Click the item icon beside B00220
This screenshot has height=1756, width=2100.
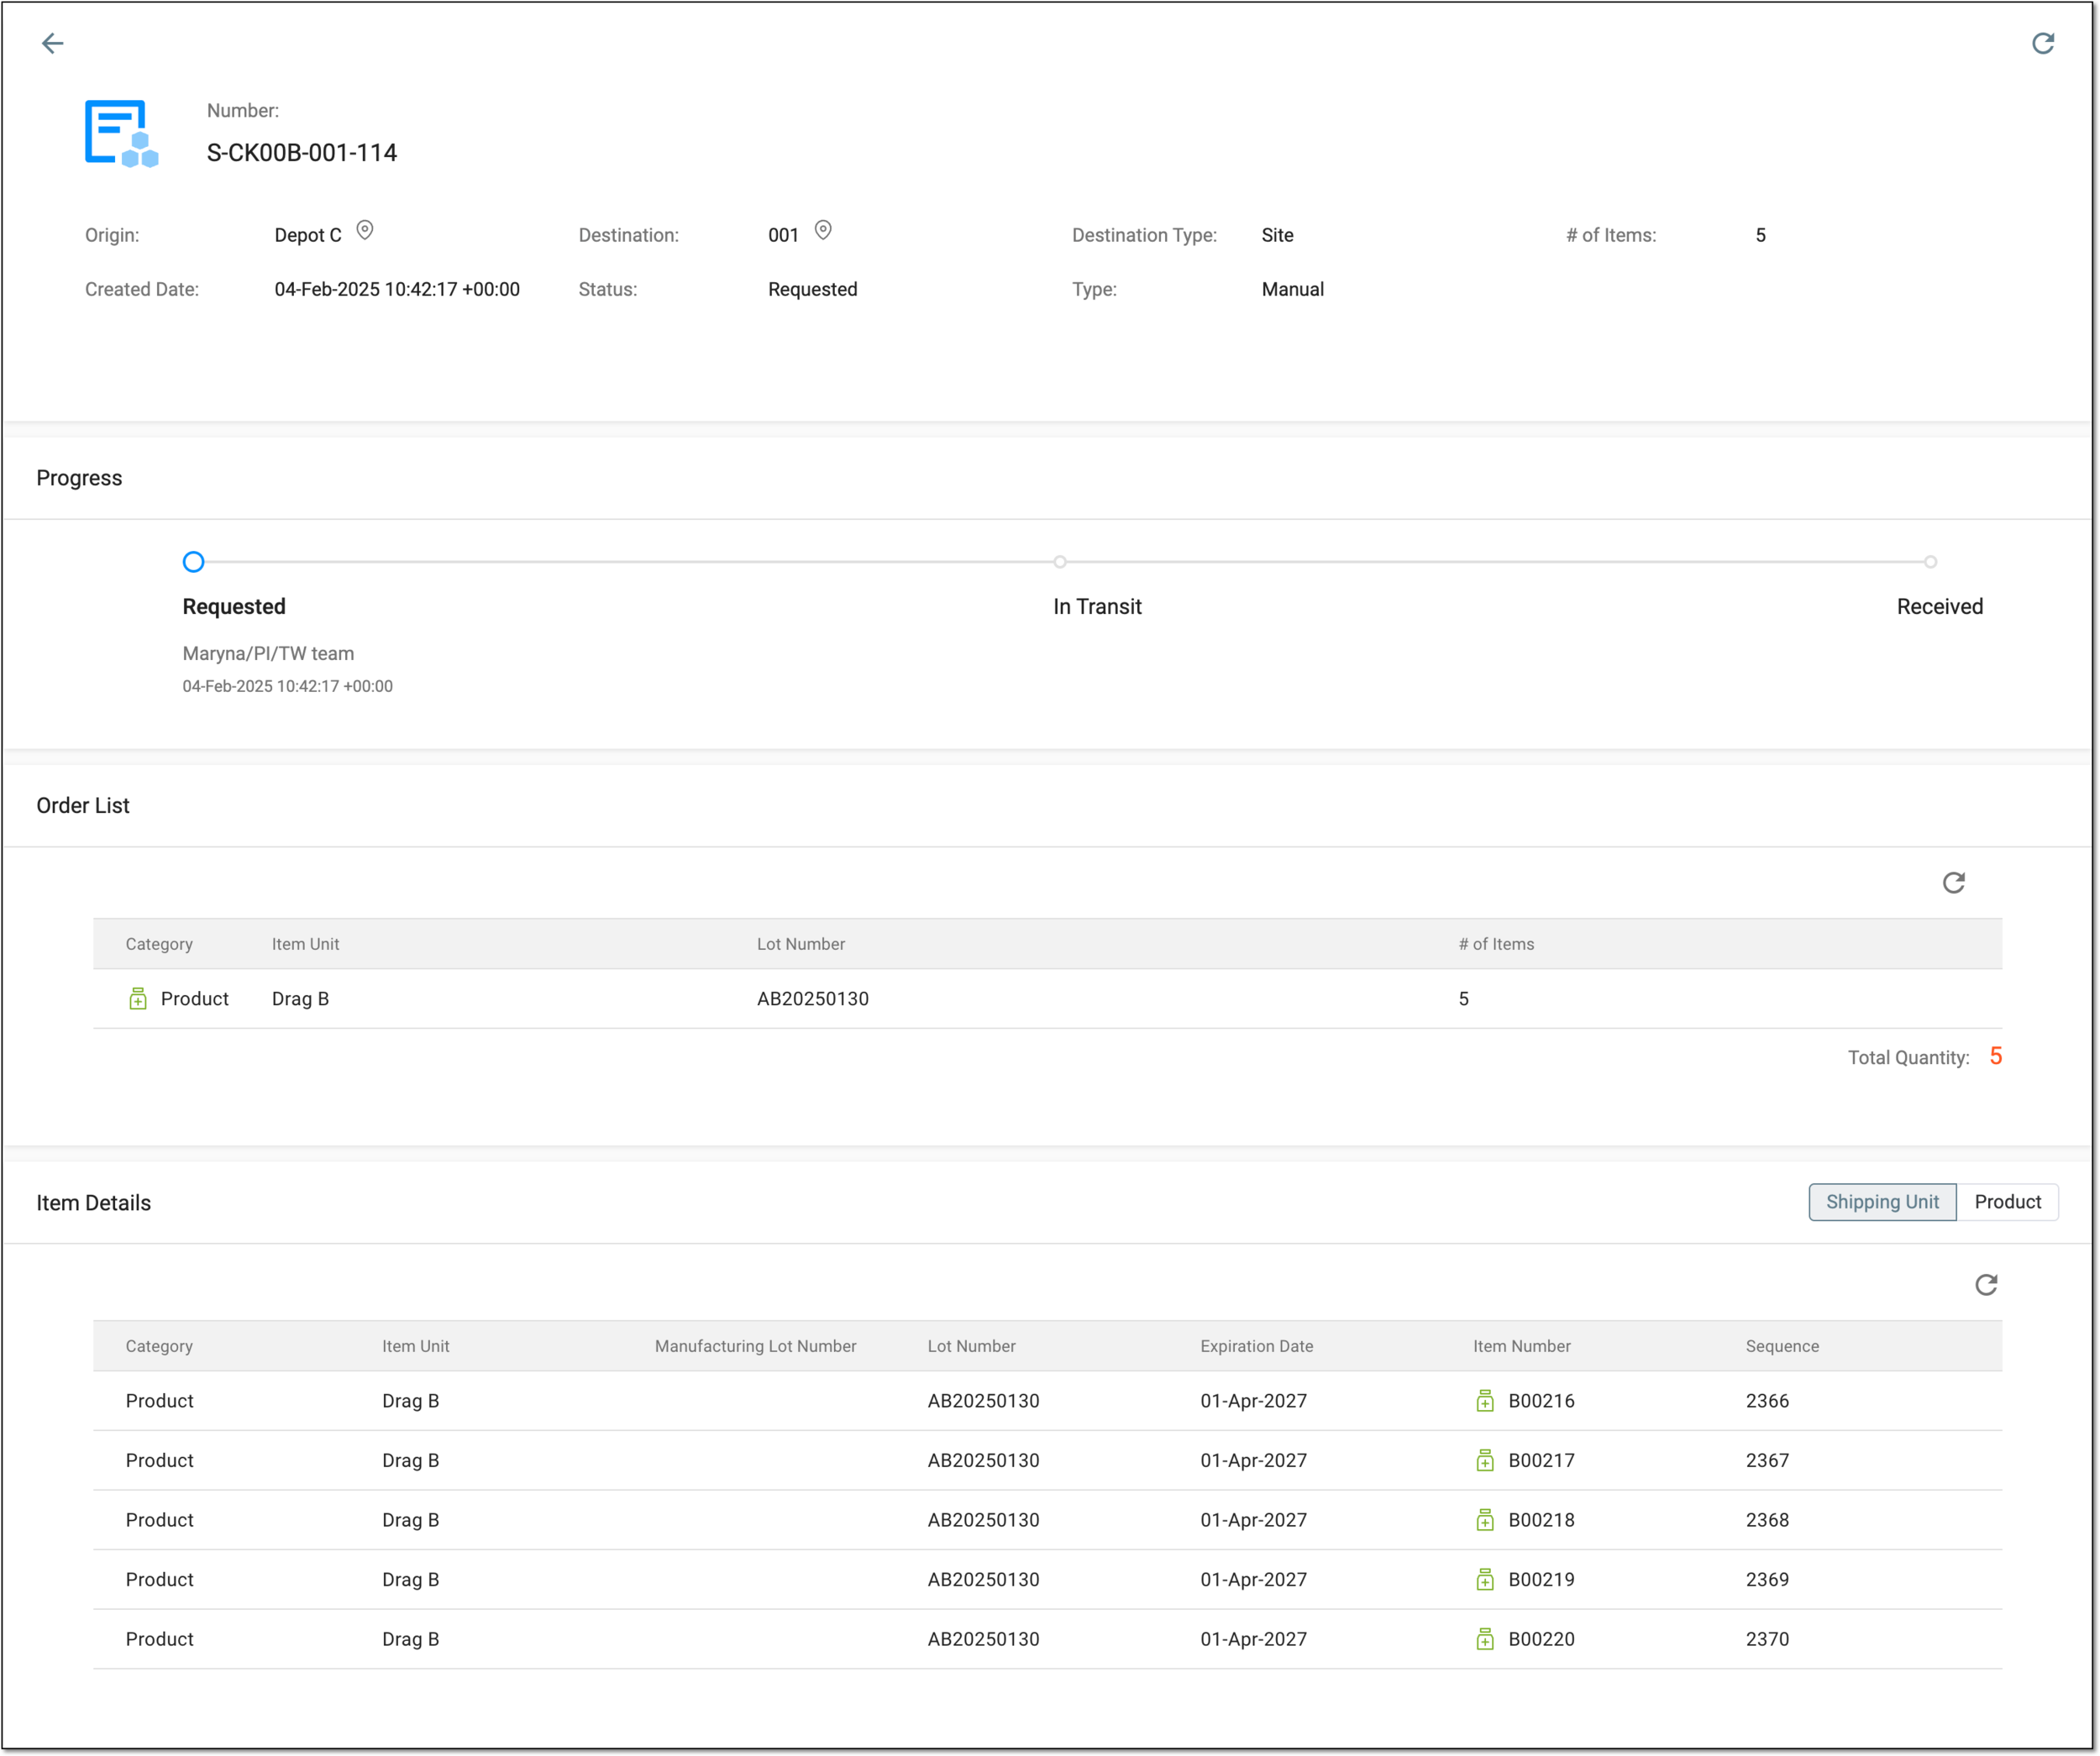(1485, 1640)
